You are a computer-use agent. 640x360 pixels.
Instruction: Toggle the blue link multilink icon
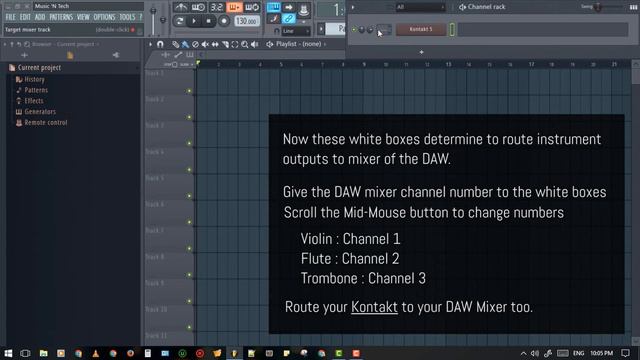pyautogui.click(x=288, y=18)
